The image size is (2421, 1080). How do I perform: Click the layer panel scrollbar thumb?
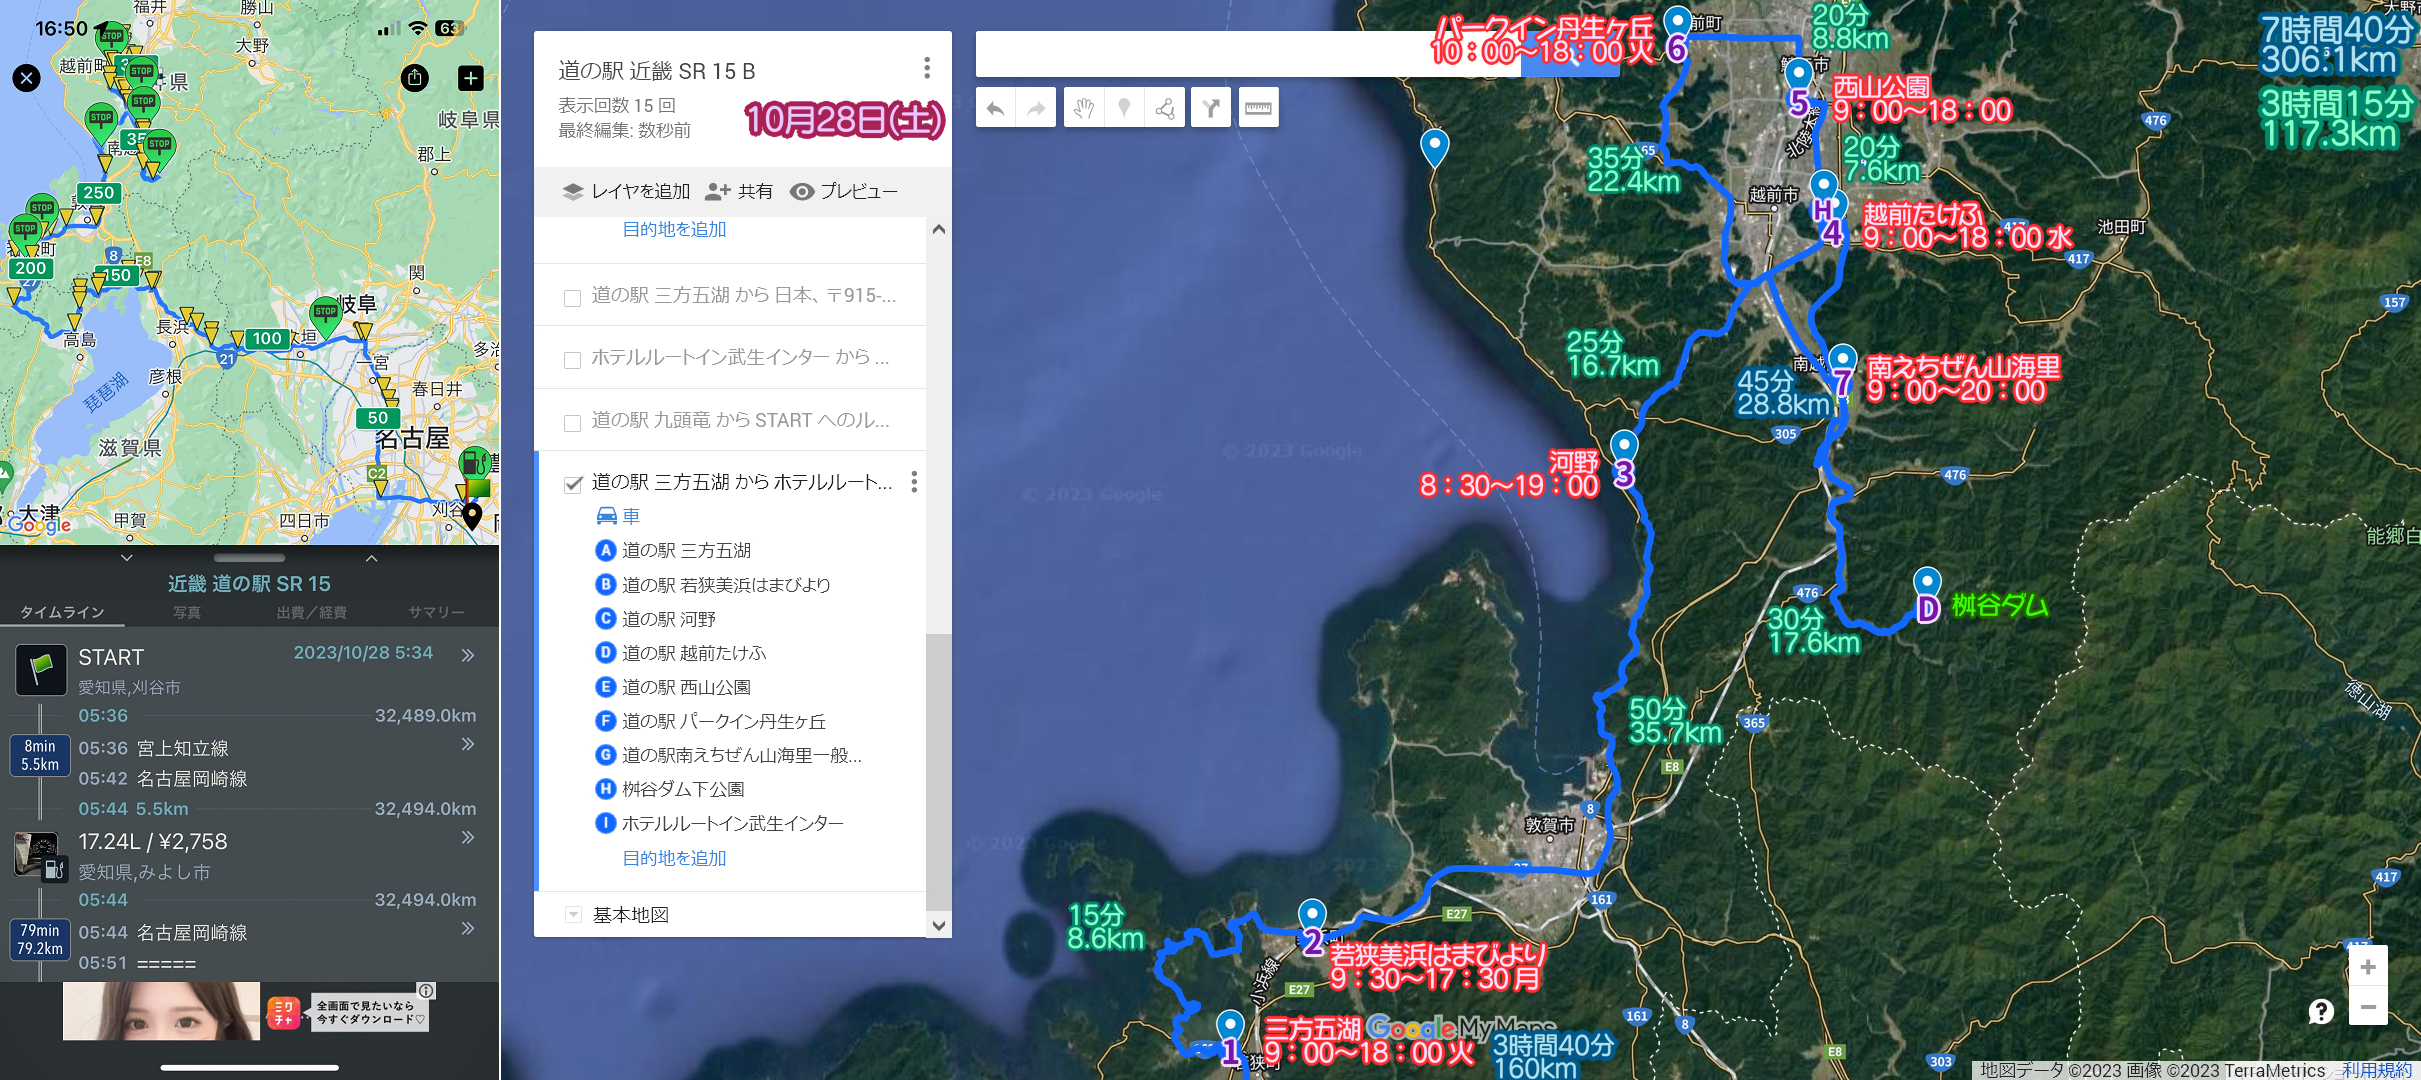tap(937, 770)
